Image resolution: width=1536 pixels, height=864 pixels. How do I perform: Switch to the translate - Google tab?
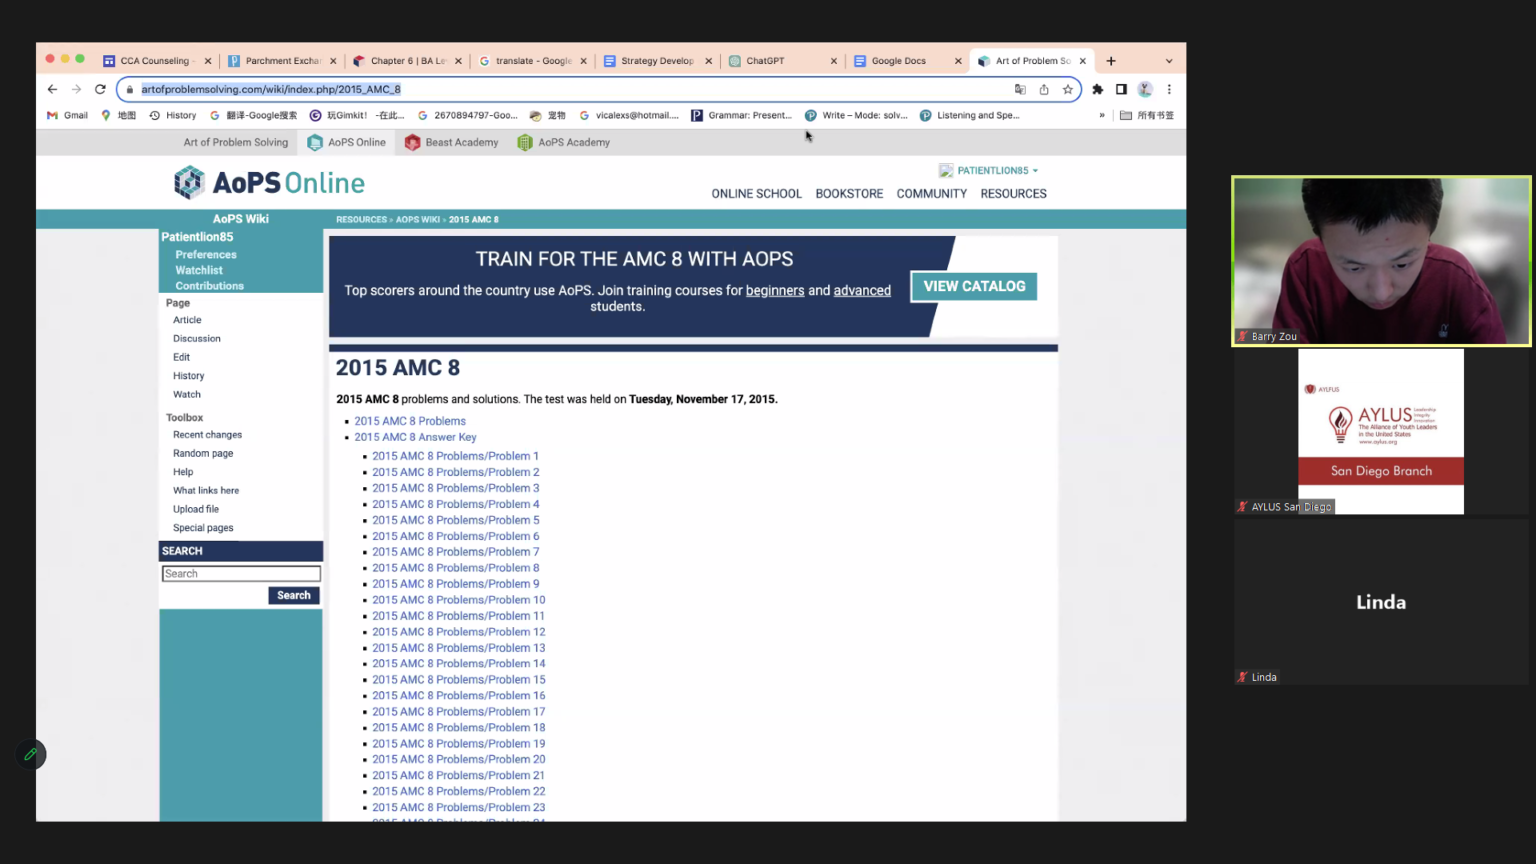[532, 61]
